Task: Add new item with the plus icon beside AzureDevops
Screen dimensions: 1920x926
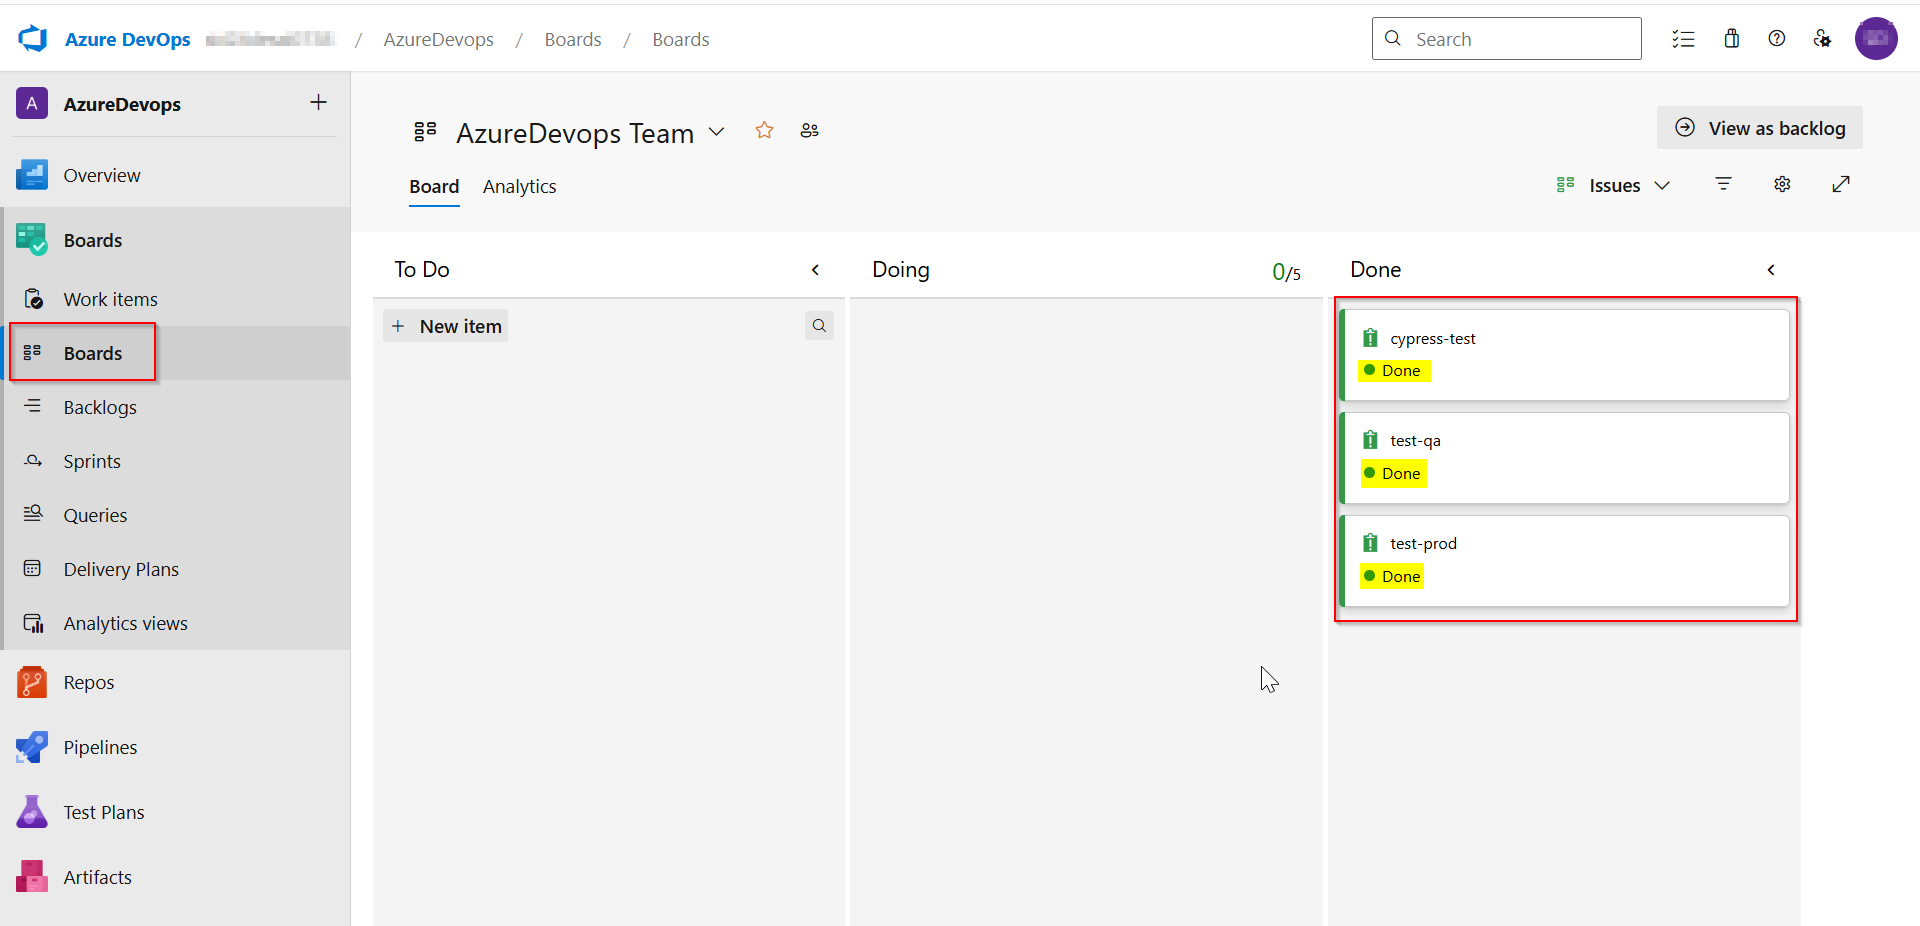Action: (318, 102)
